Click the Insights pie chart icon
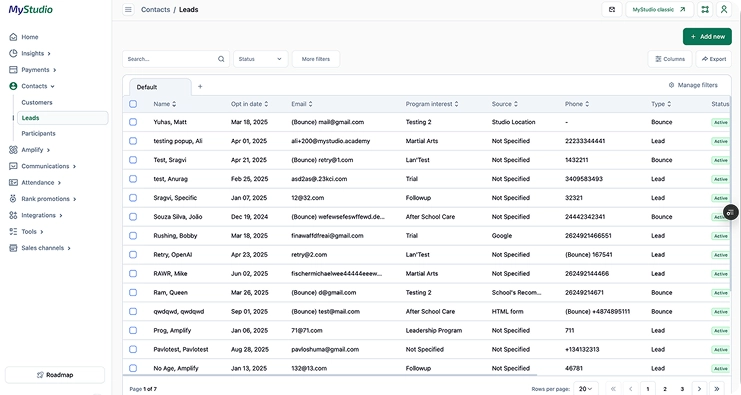 pos(13,53)
